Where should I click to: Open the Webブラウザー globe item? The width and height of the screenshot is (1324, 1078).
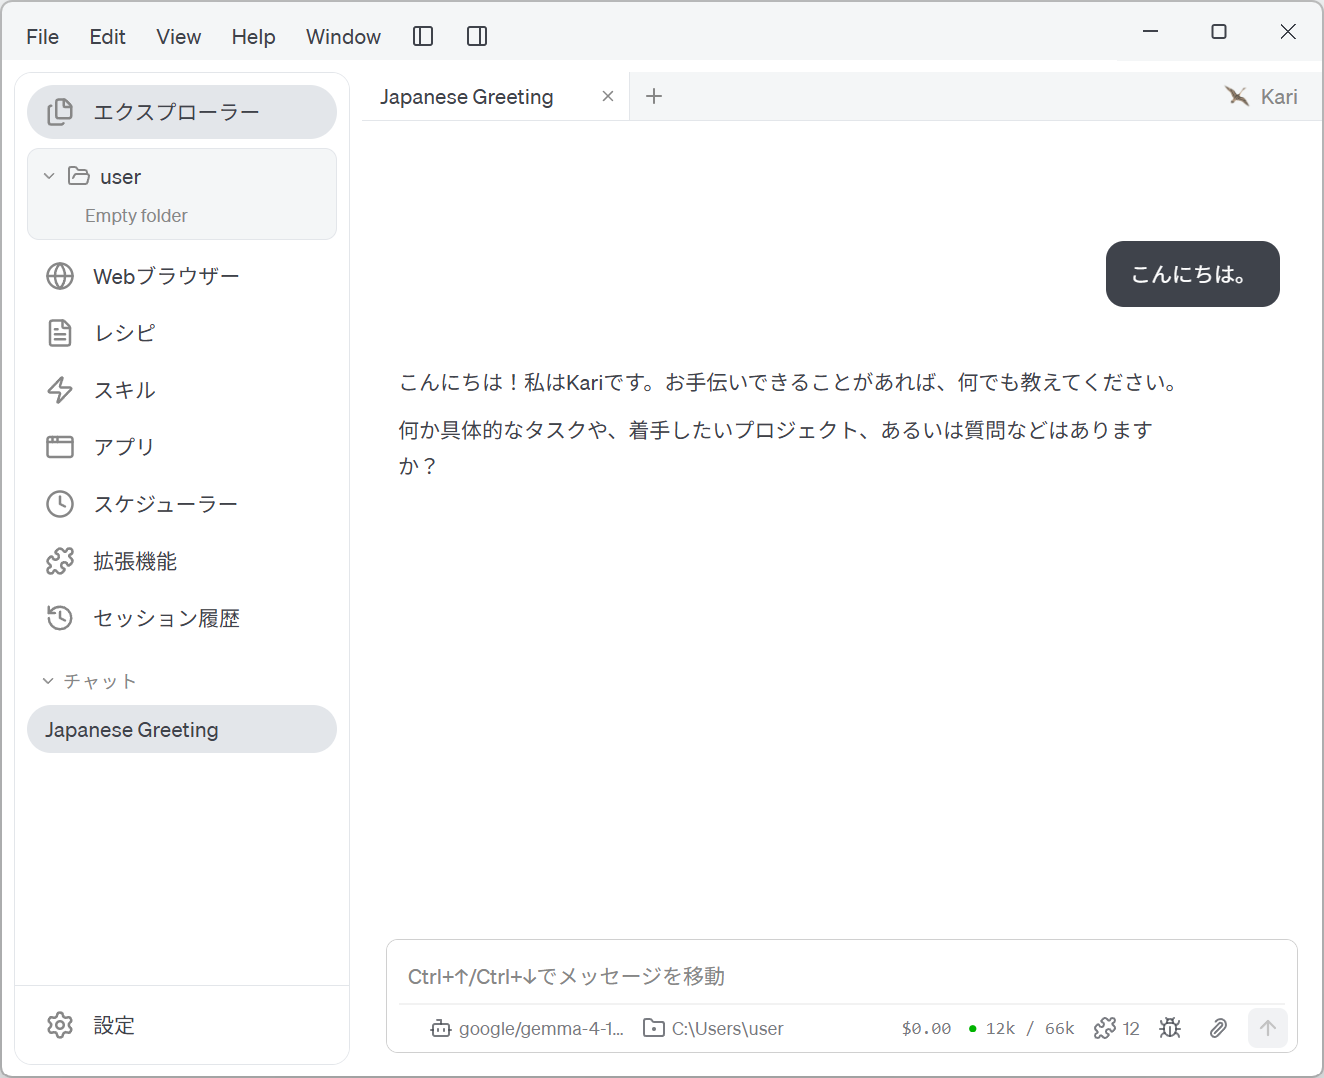pyautogui.click(x=182, y=276)
